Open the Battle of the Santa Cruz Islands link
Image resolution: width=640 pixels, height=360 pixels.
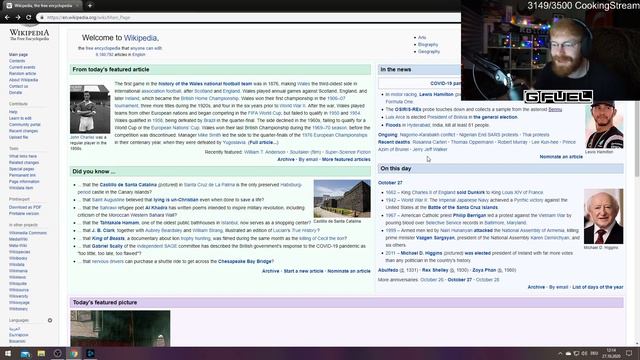click(462, 207)
